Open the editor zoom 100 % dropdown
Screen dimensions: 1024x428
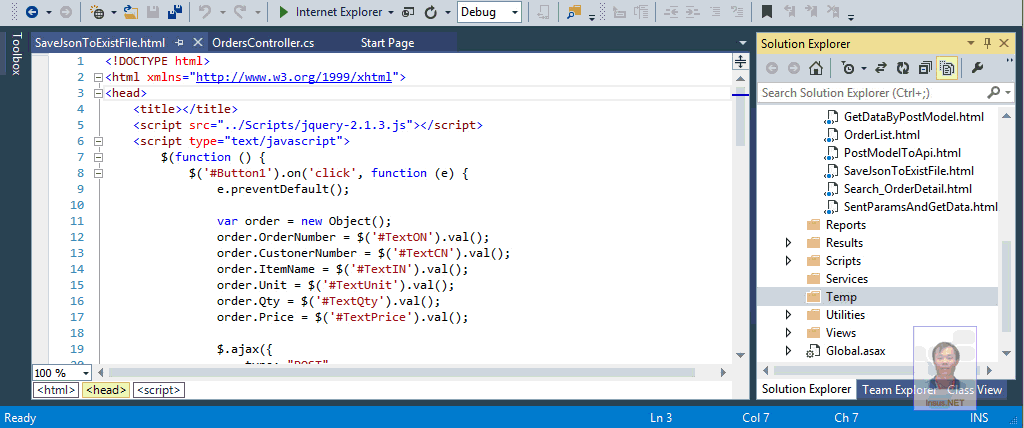(85, 373)
